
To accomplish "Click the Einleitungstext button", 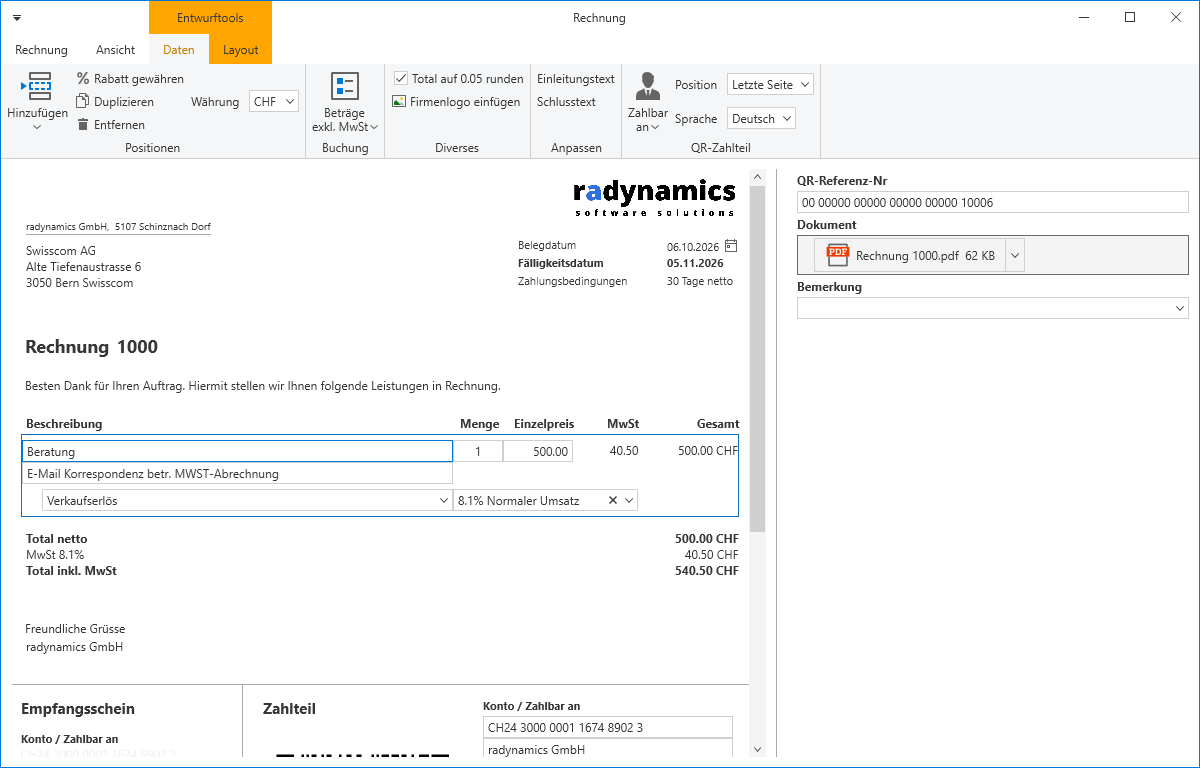I will click(x=576, y=78).
